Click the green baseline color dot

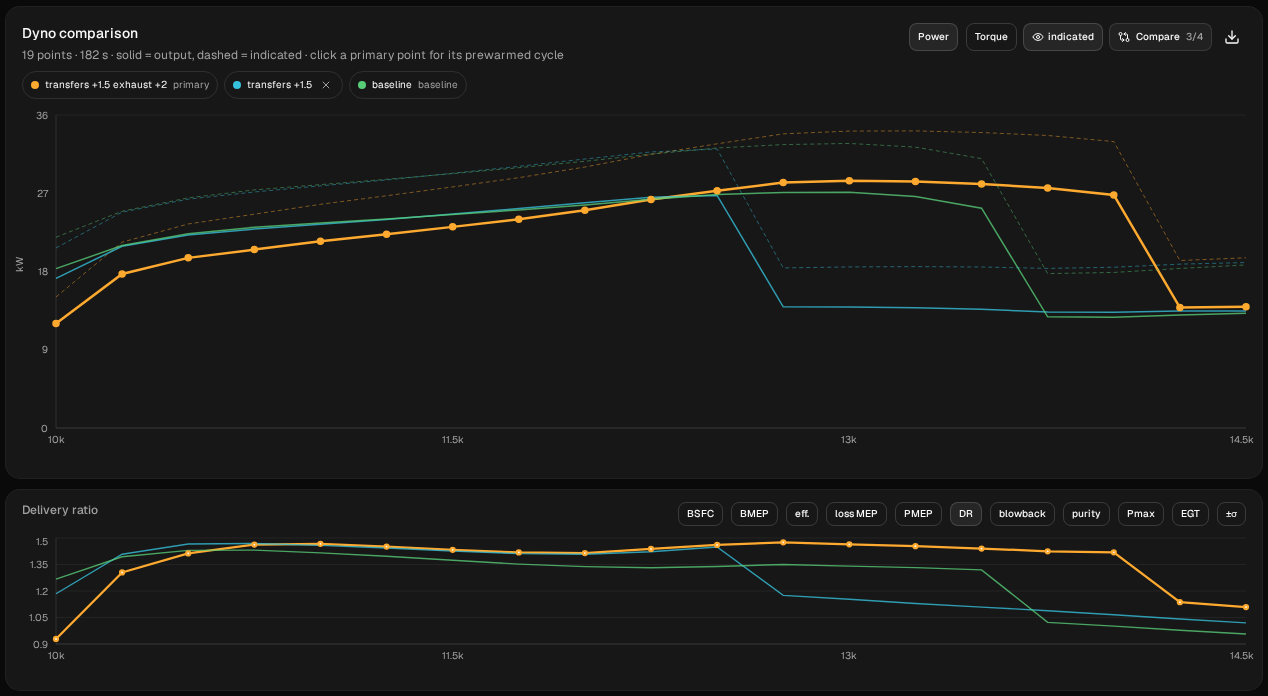pos(363,85)
